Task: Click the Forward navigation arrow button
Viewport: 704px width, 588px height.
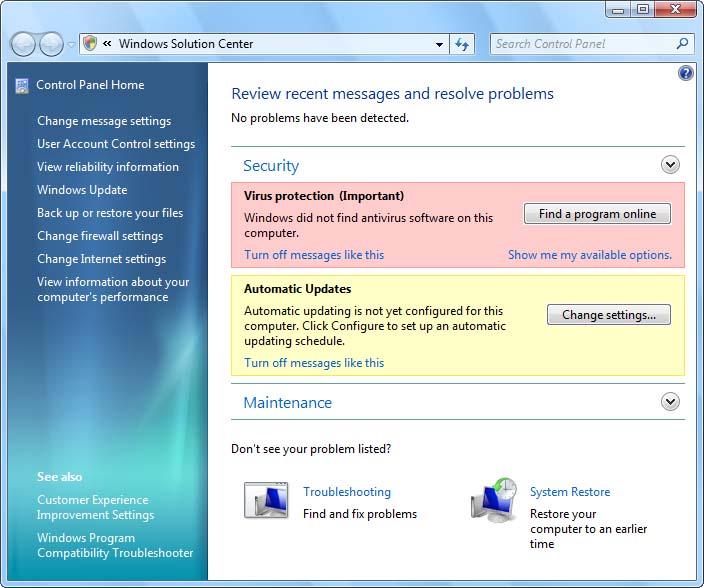Action: (50, 44)
